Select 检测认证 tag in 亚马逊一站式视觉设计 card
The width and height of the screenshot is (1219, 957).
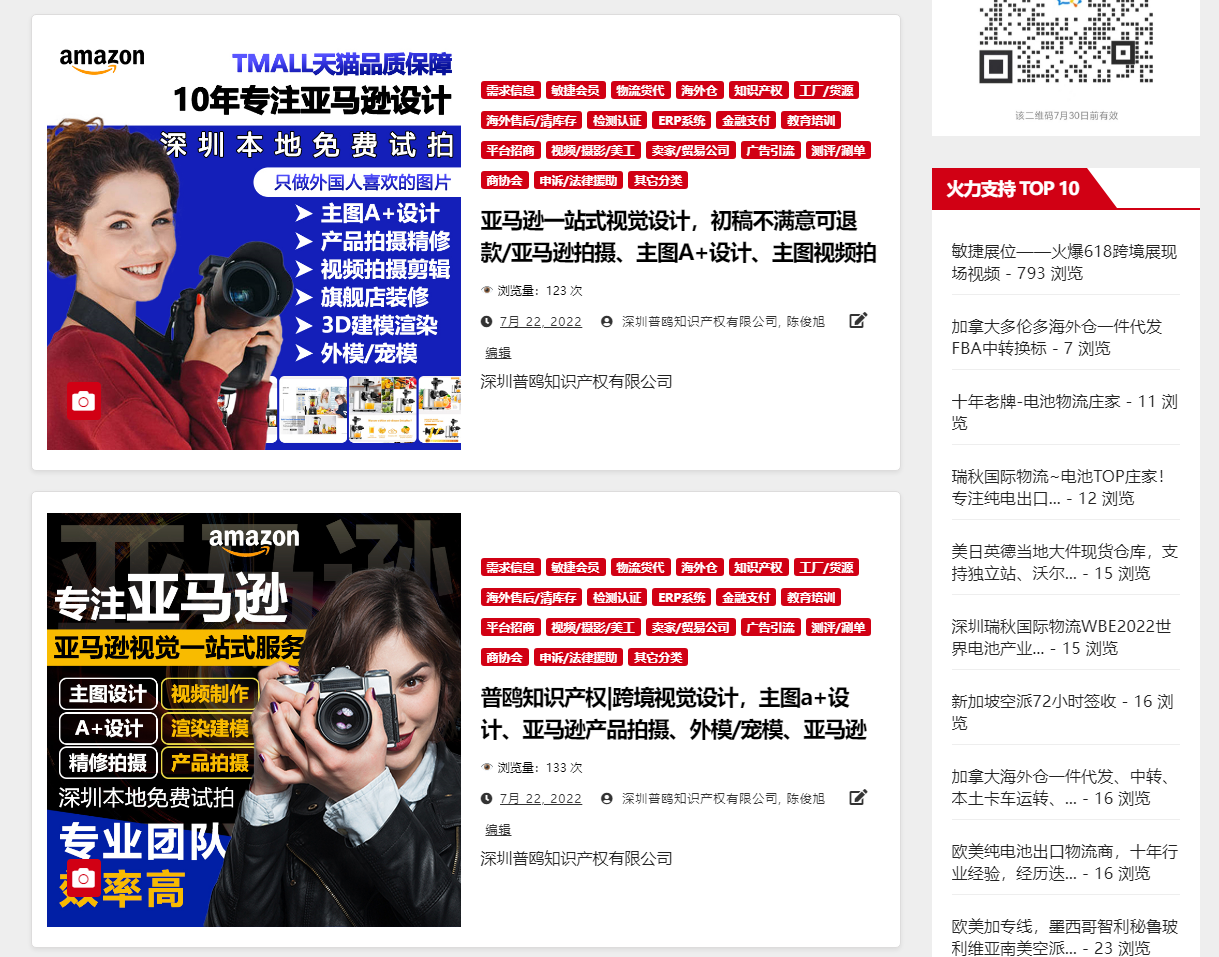point(617,120)
